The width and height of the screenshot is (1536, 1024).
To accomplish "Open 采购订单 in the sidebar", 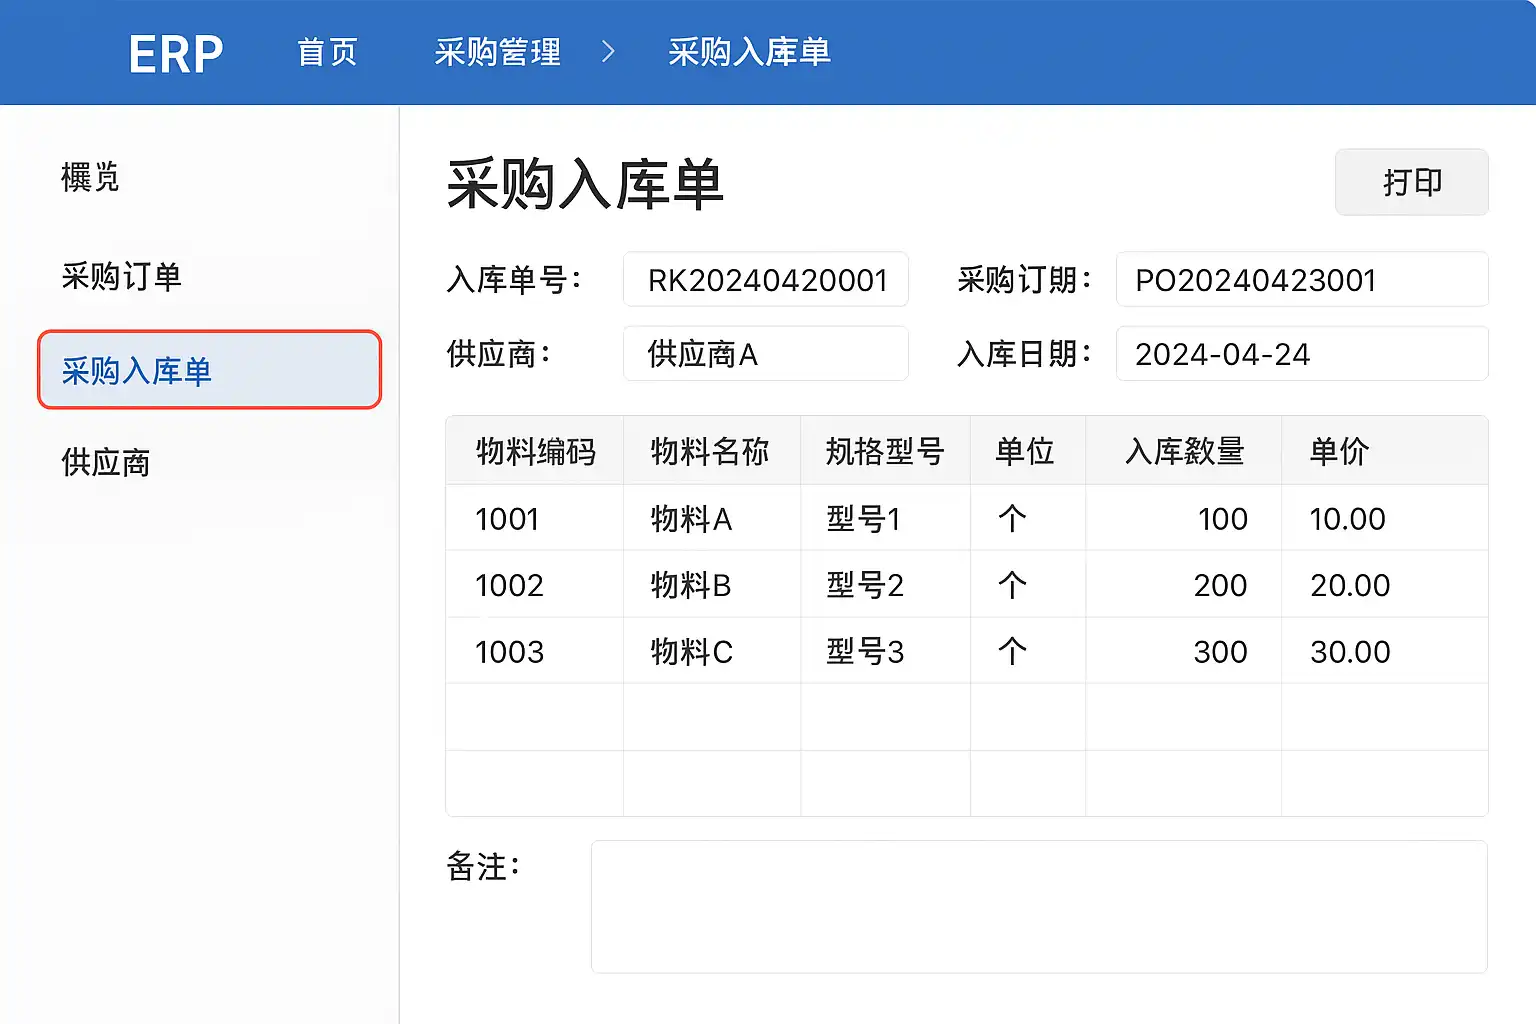I will pos(121,276).
